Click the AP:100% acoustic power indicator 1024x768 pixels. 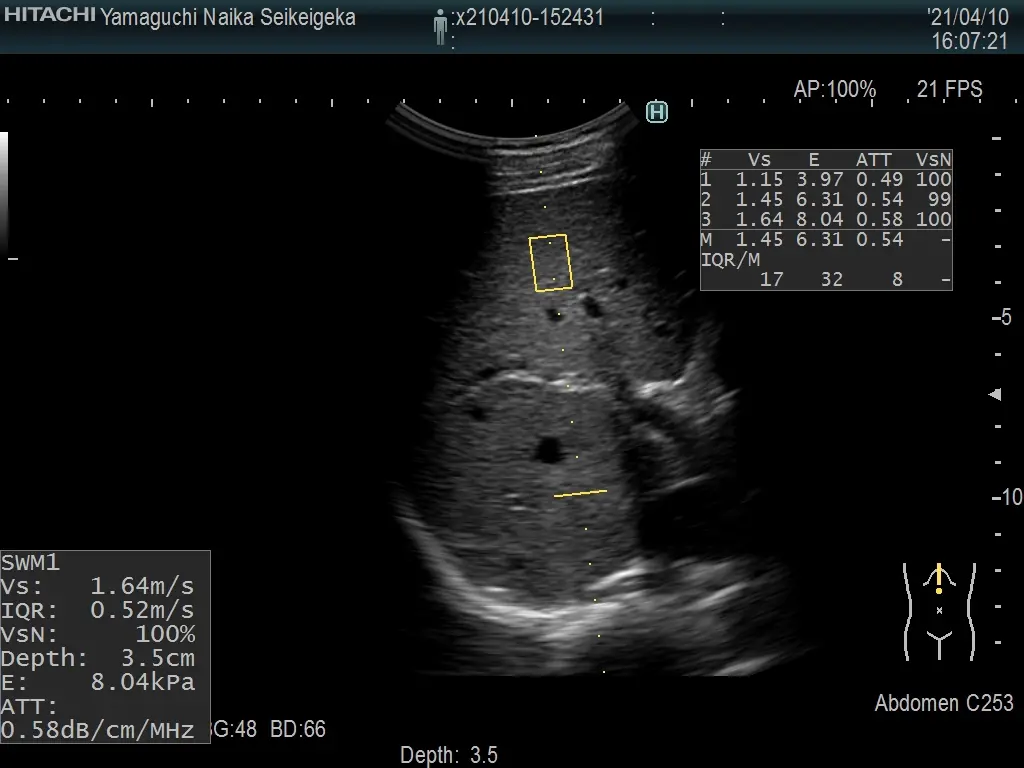click(834, 90)
